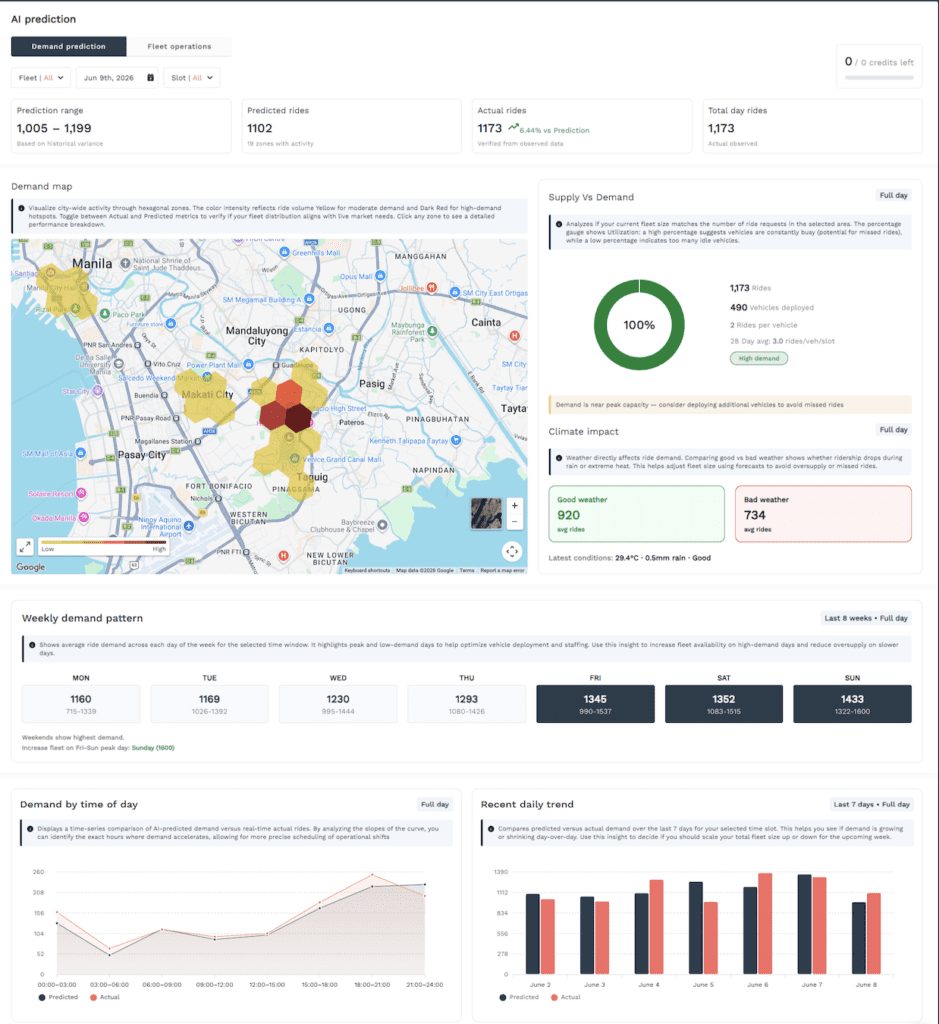
Task: Select the THU demand card
Action: [x=467, y=704]
